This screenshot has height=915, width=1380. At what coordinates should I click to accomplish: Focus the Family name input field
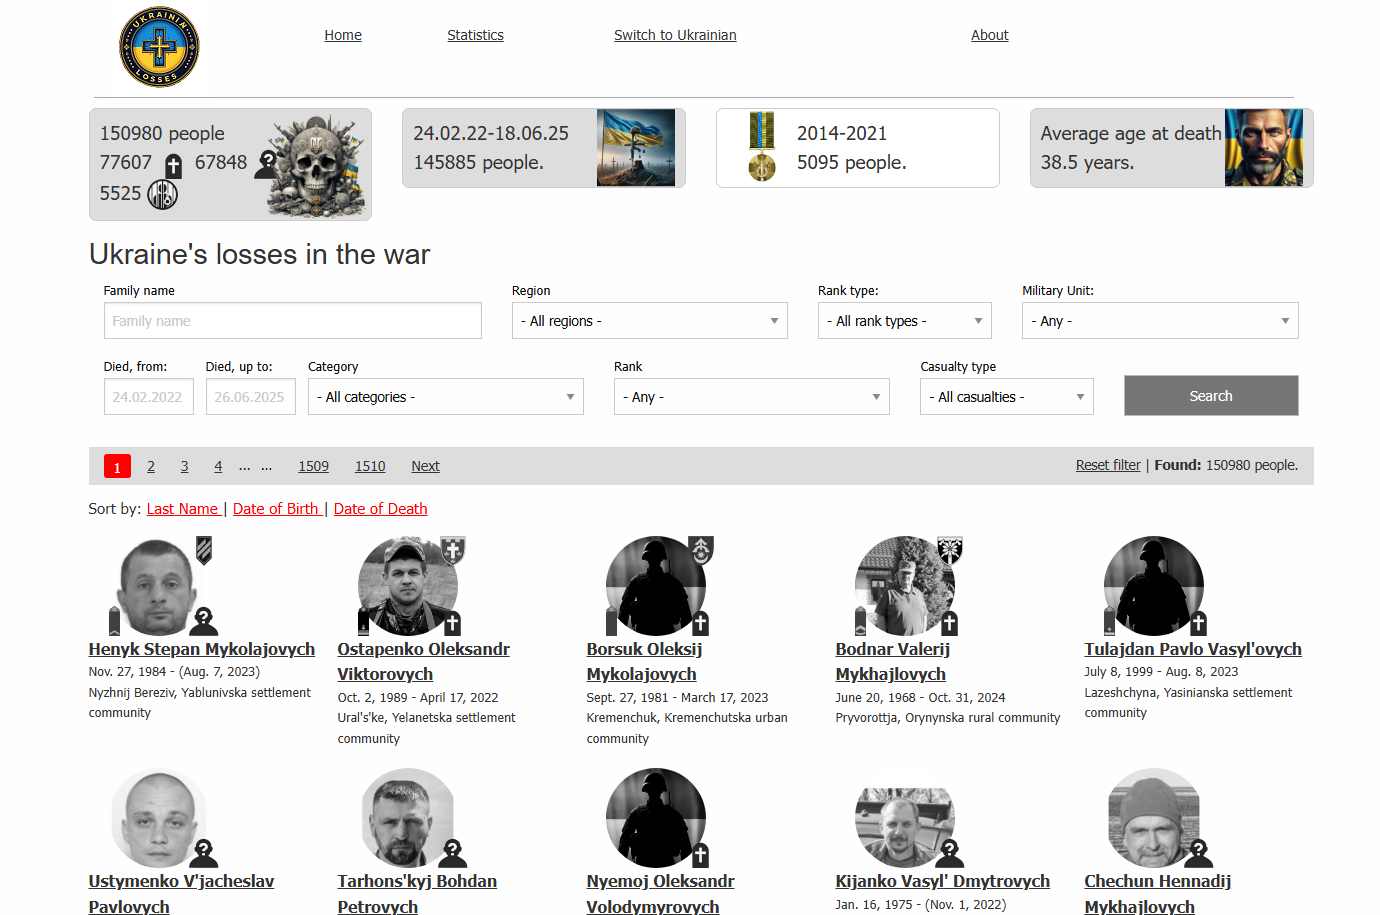(293, 321)
